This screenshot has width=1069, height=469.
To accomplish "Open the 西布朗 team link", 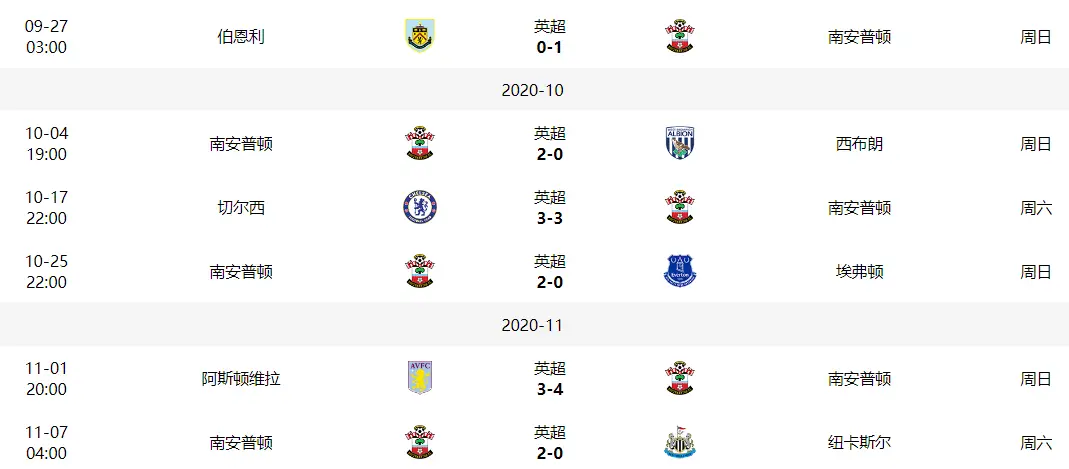I will 859,144.
